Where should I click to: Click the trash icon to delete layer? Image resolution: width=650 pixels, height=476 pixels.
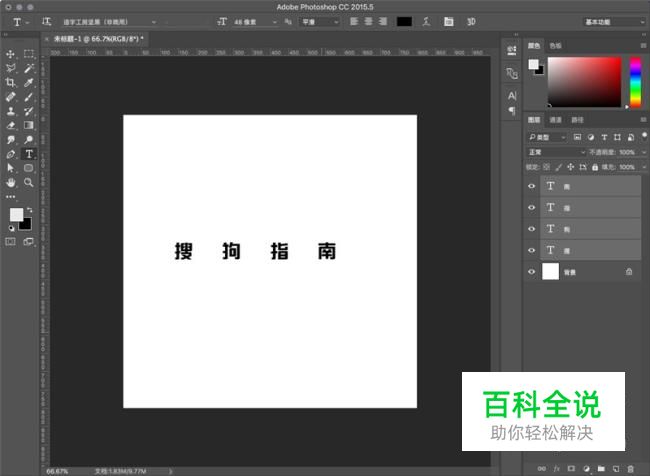[632, 467]
